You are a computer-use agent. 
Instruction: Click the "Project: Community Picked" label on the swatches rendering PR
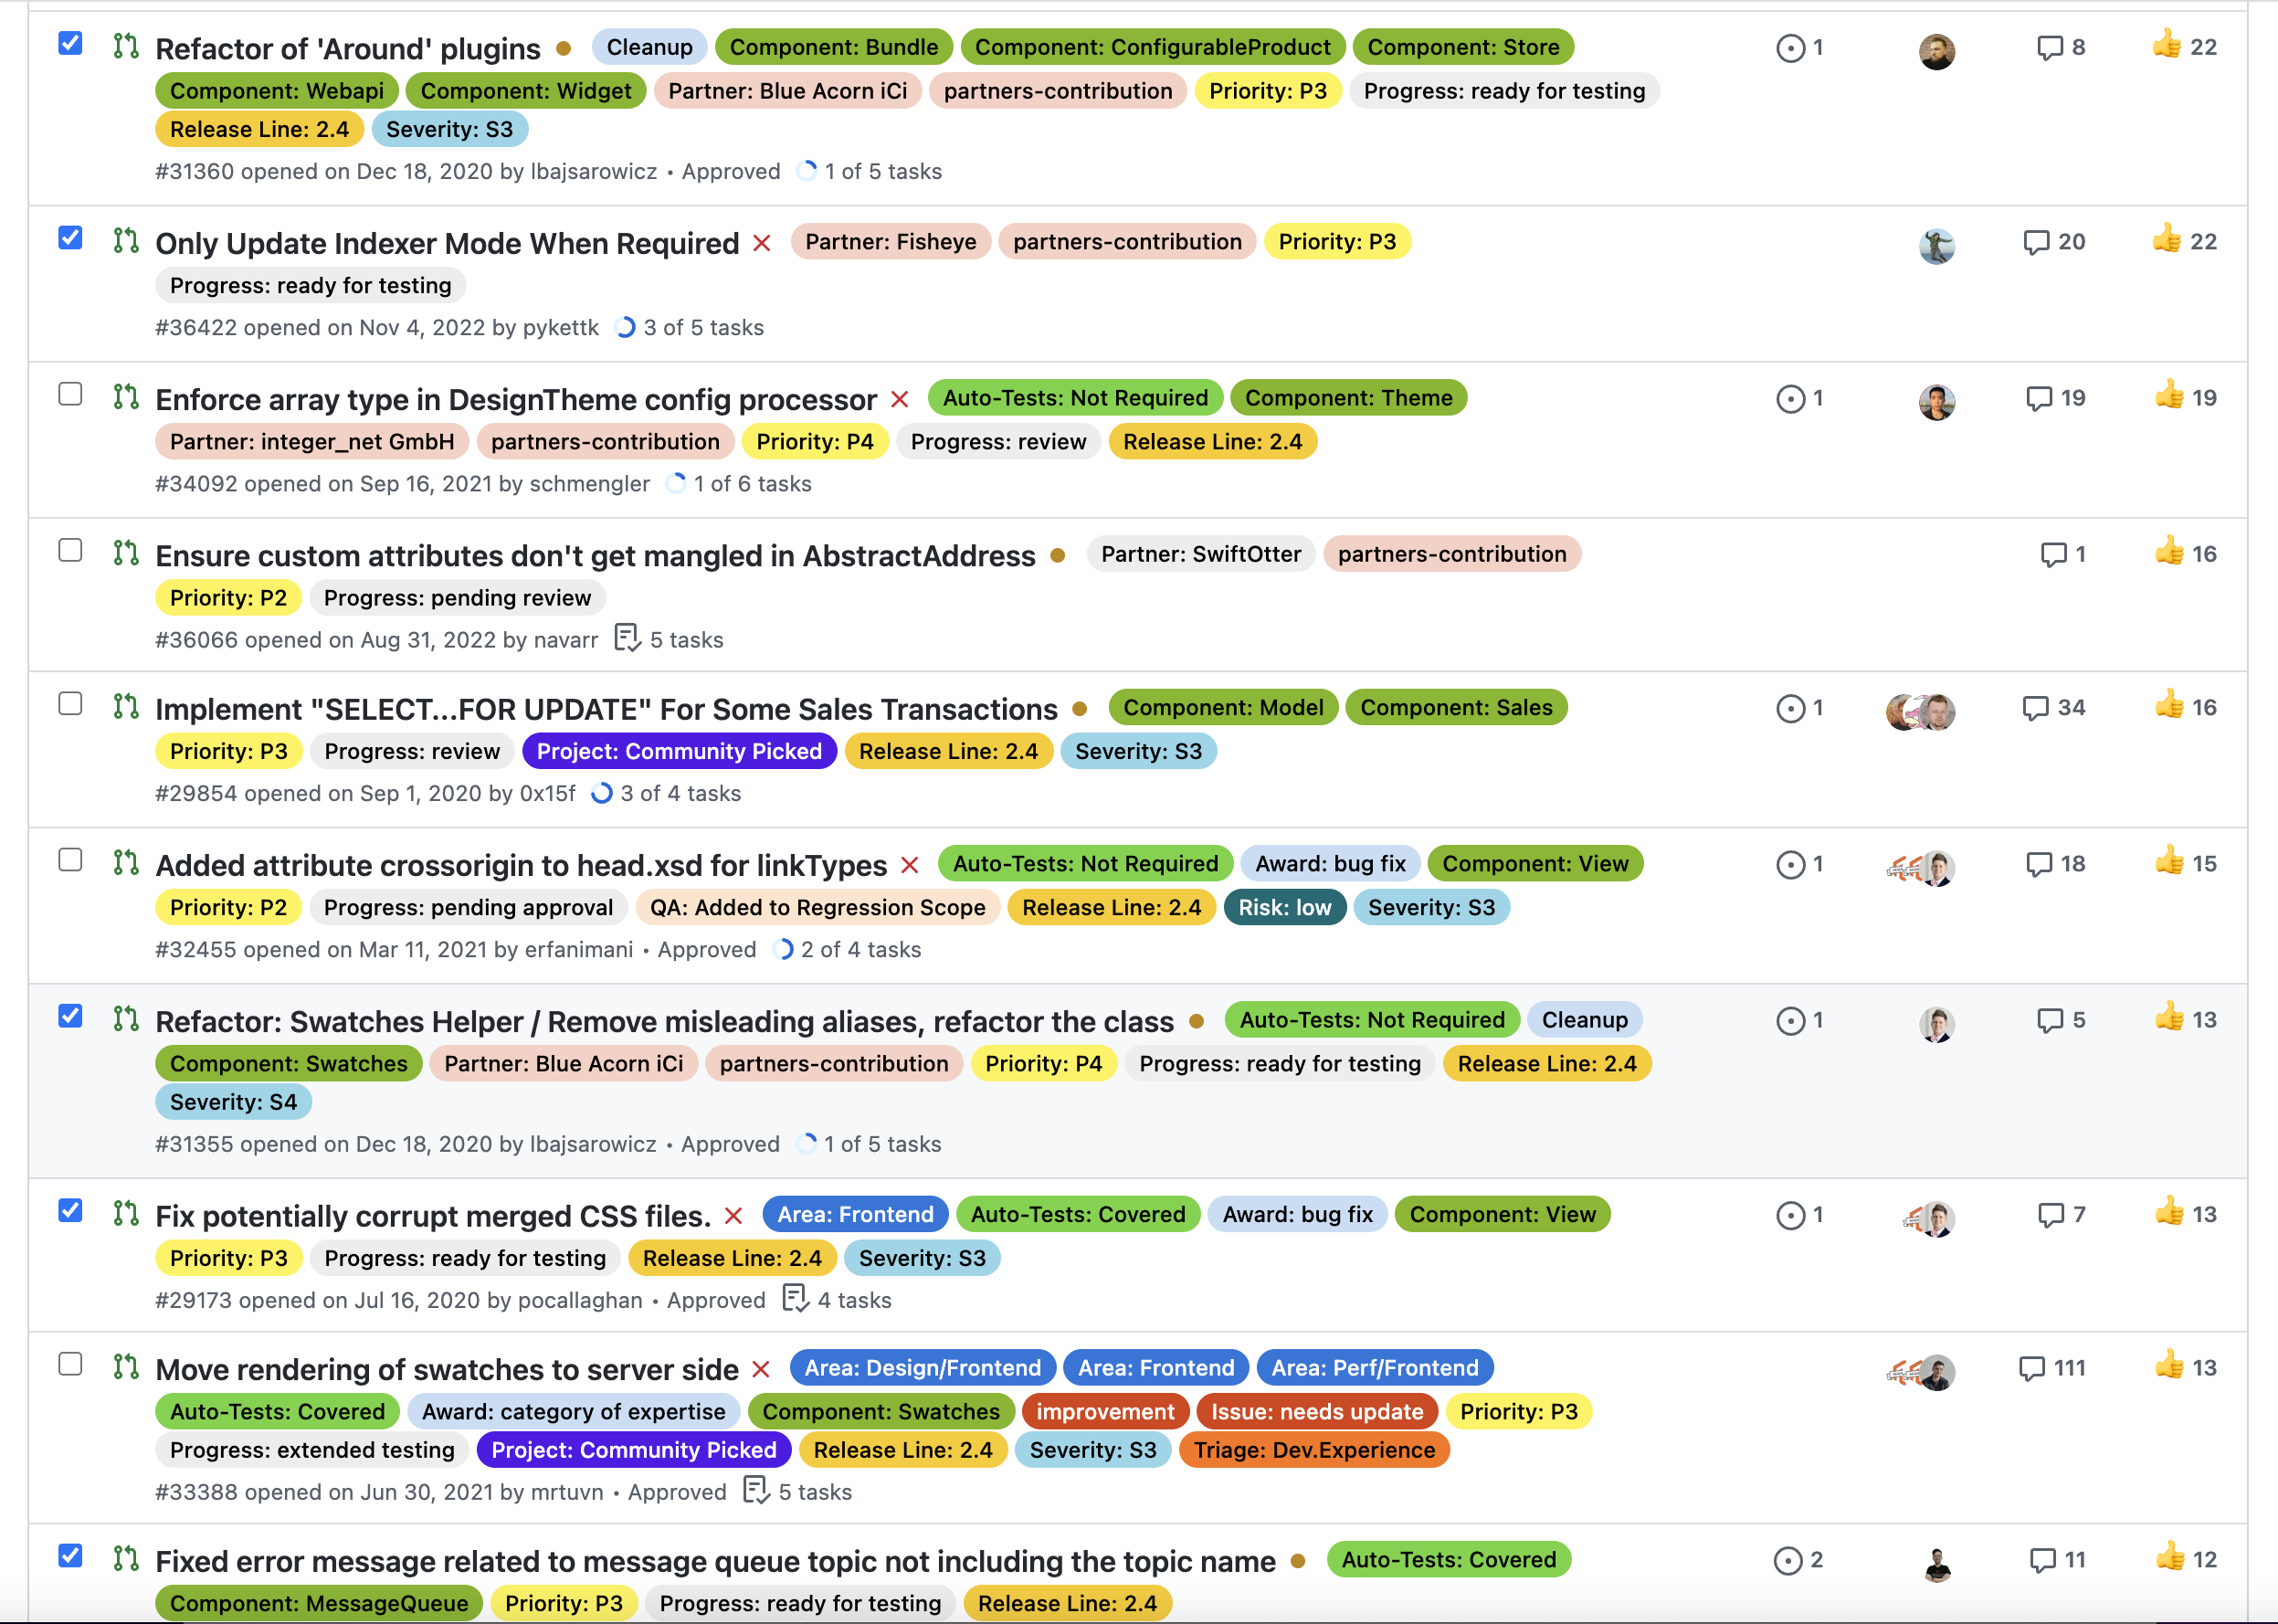[x=633, y=1449]
